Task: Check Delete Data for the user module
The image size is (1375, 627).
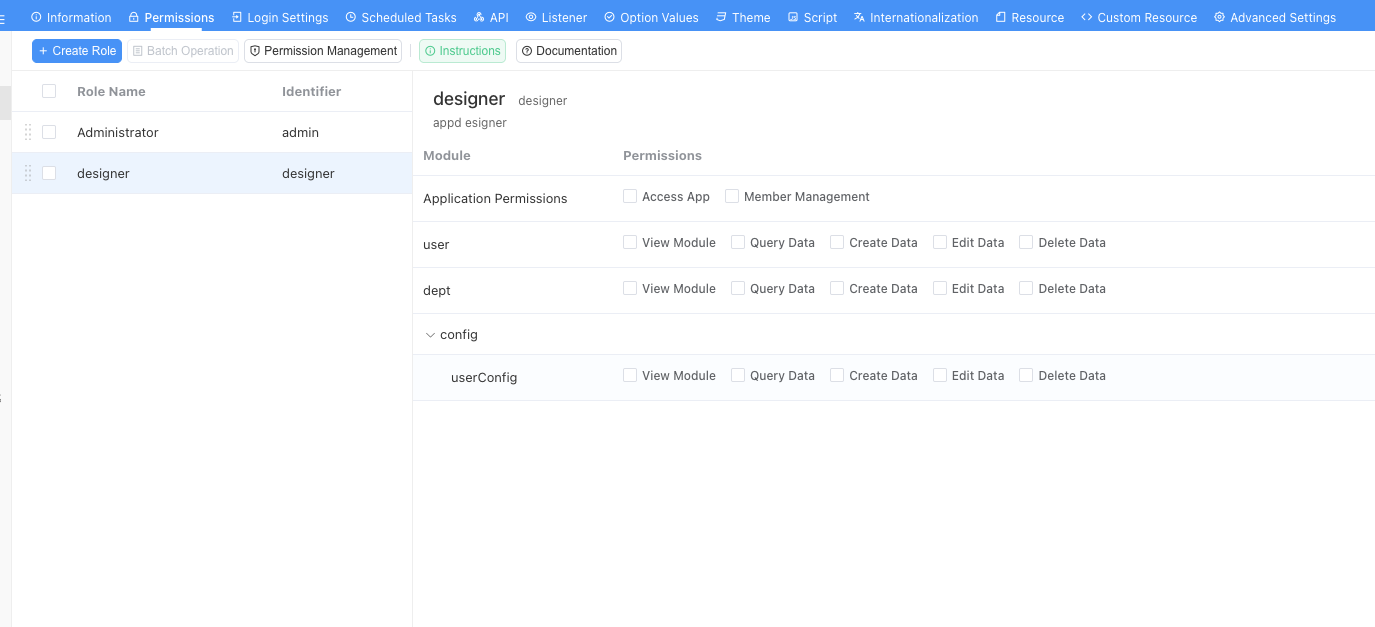Action: pos(1026,242)
